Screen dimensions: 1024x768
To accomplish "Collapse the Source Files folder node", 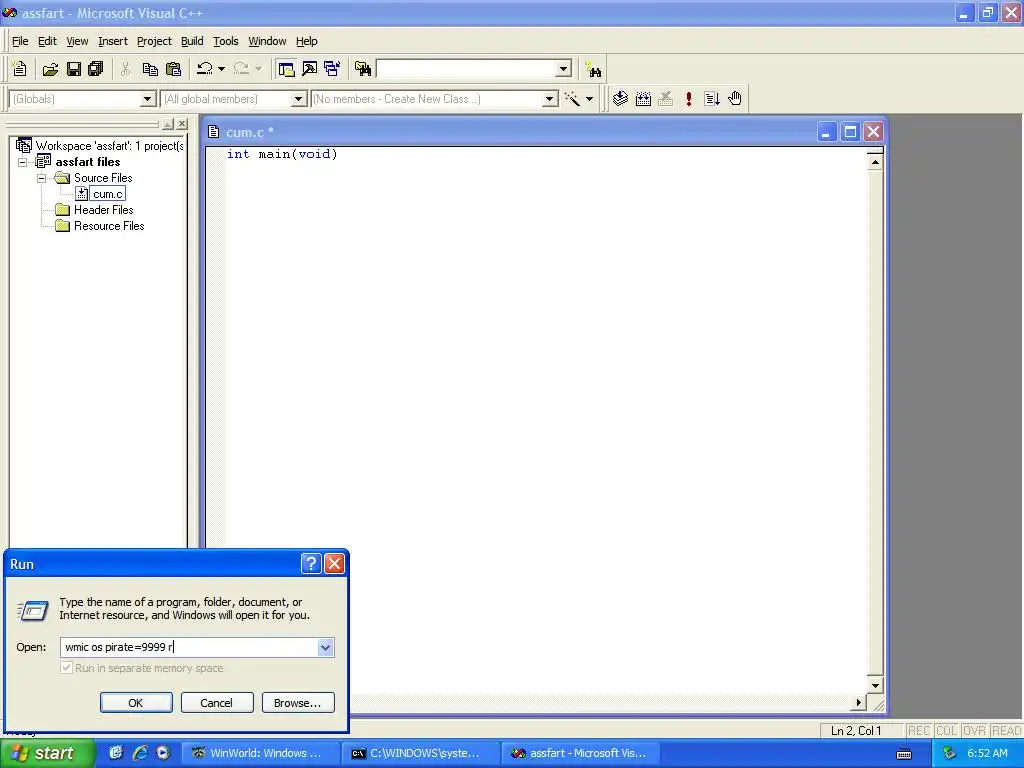I will coord(42,178).
